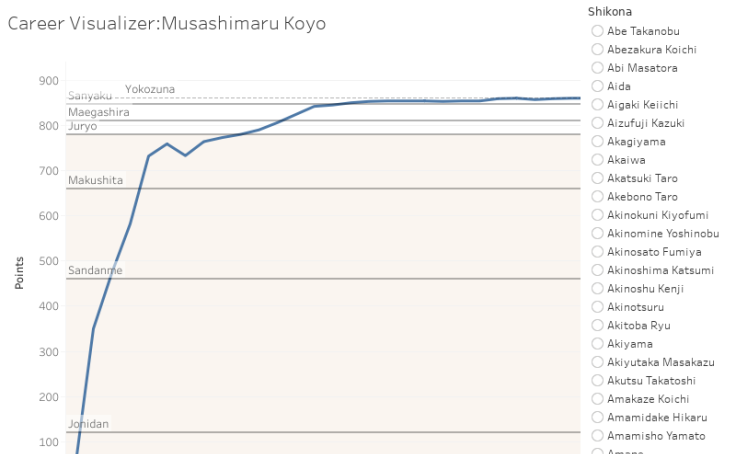
Task: Select the Amakaze Koichi option
Action: click(598, 399)
